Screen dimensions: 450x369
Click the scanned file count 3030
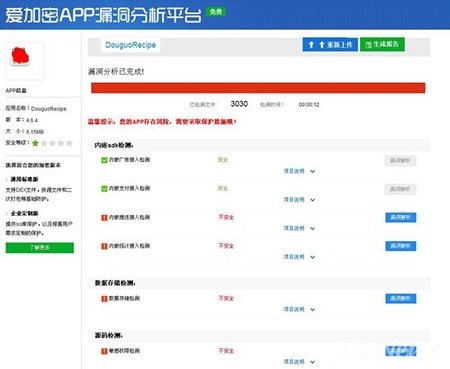(239, 104)
